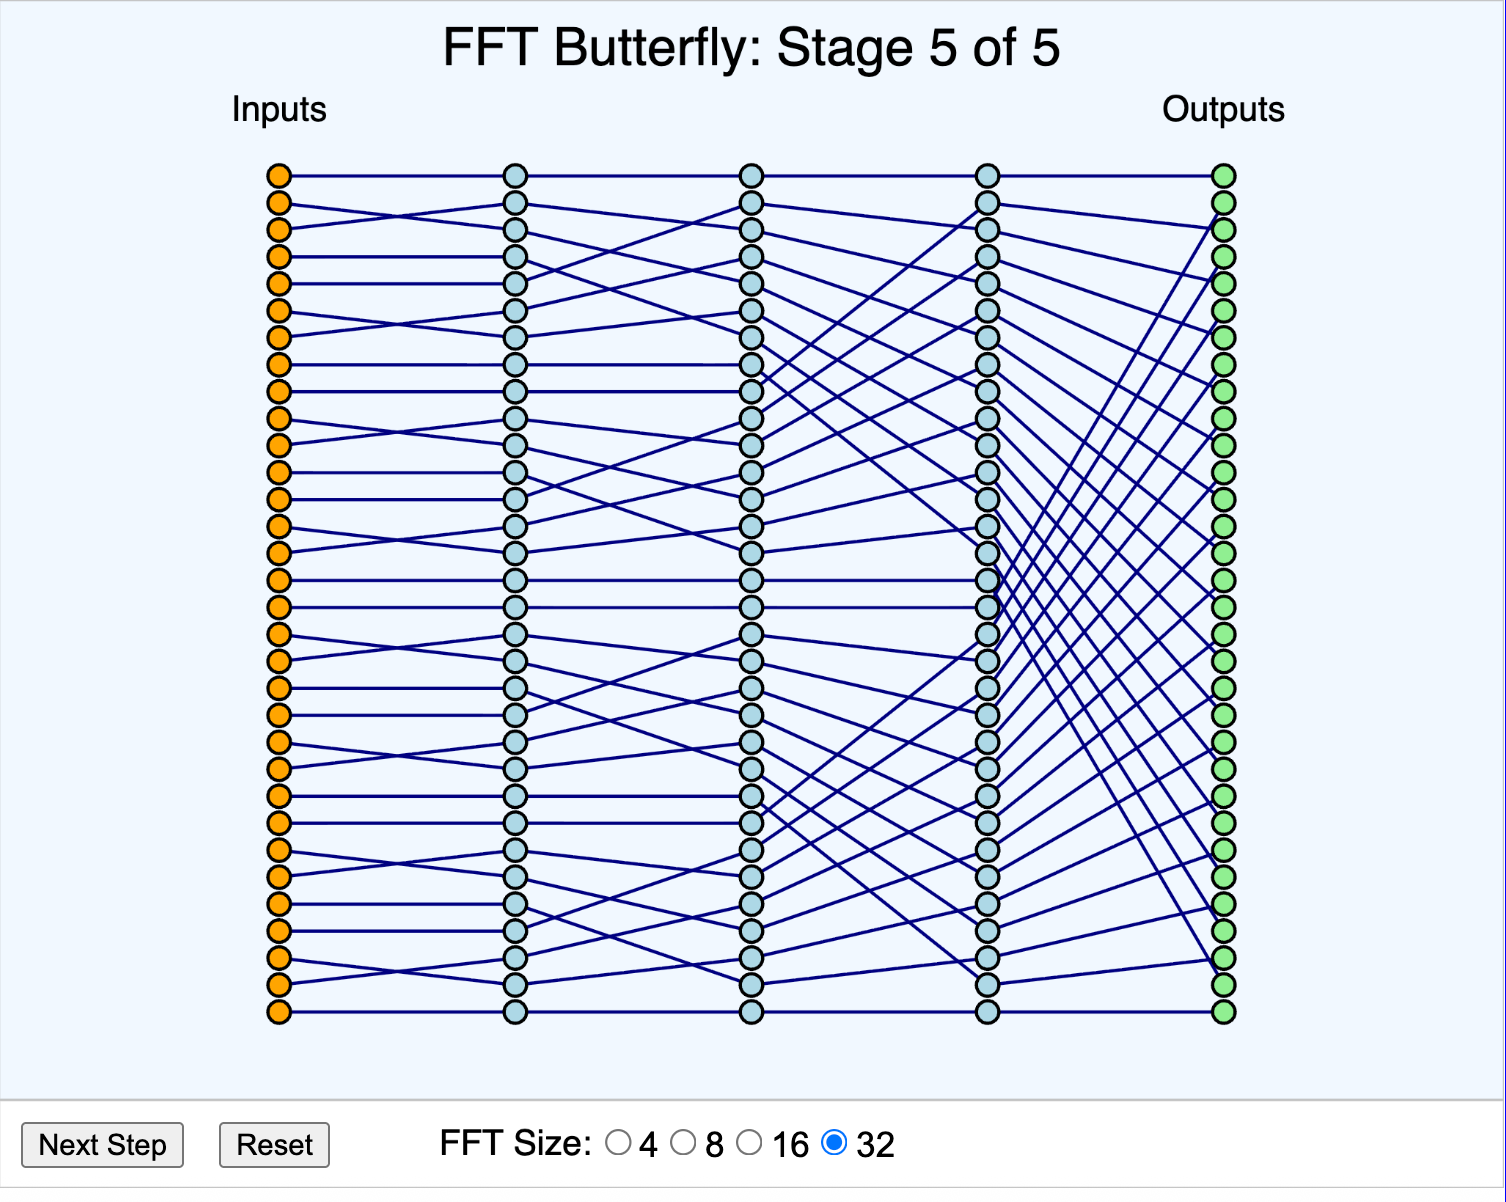Click the Reset button
This screenshot has width=1506, height=1202.
[274, 1145]
